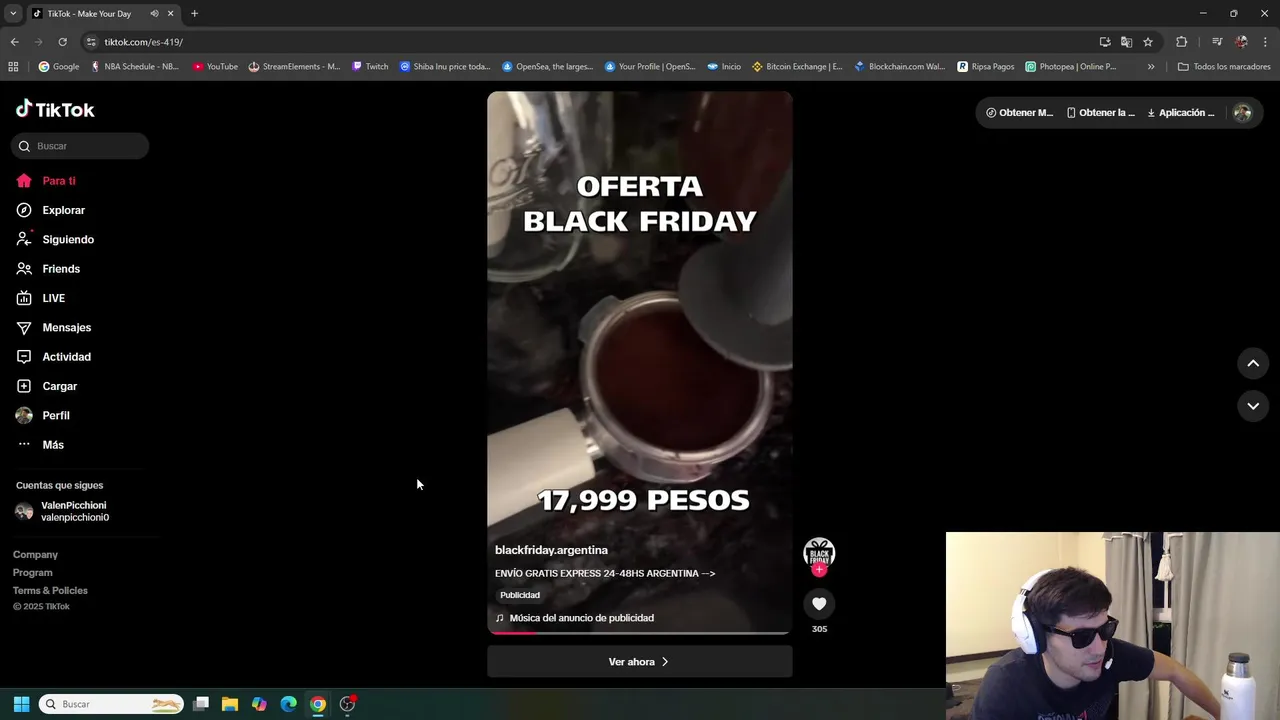The image size is (1280, 720).
Task: Mute the TikTok tab audio icon
Action: tap(154, 14)
